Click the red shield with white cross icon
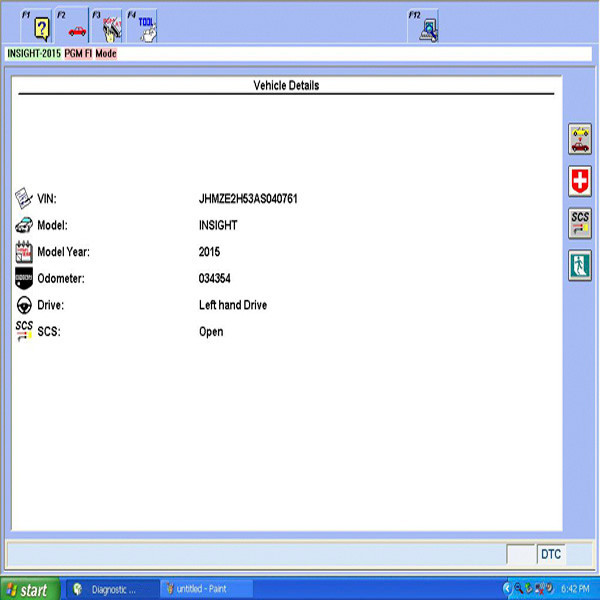The image size is (600, 600). (580, 181)
